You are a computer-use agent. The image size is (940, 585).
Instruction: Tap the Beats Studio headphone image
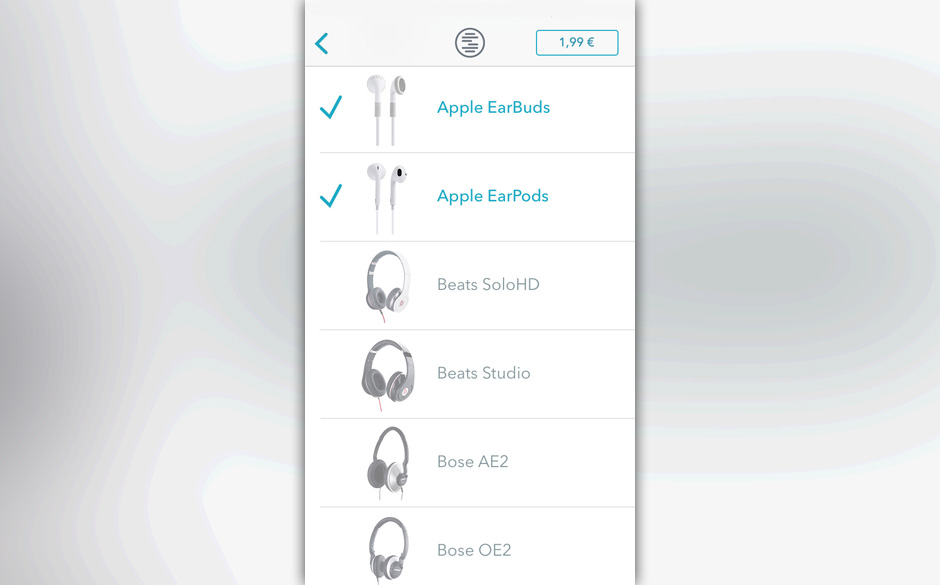tap(388, 375)
